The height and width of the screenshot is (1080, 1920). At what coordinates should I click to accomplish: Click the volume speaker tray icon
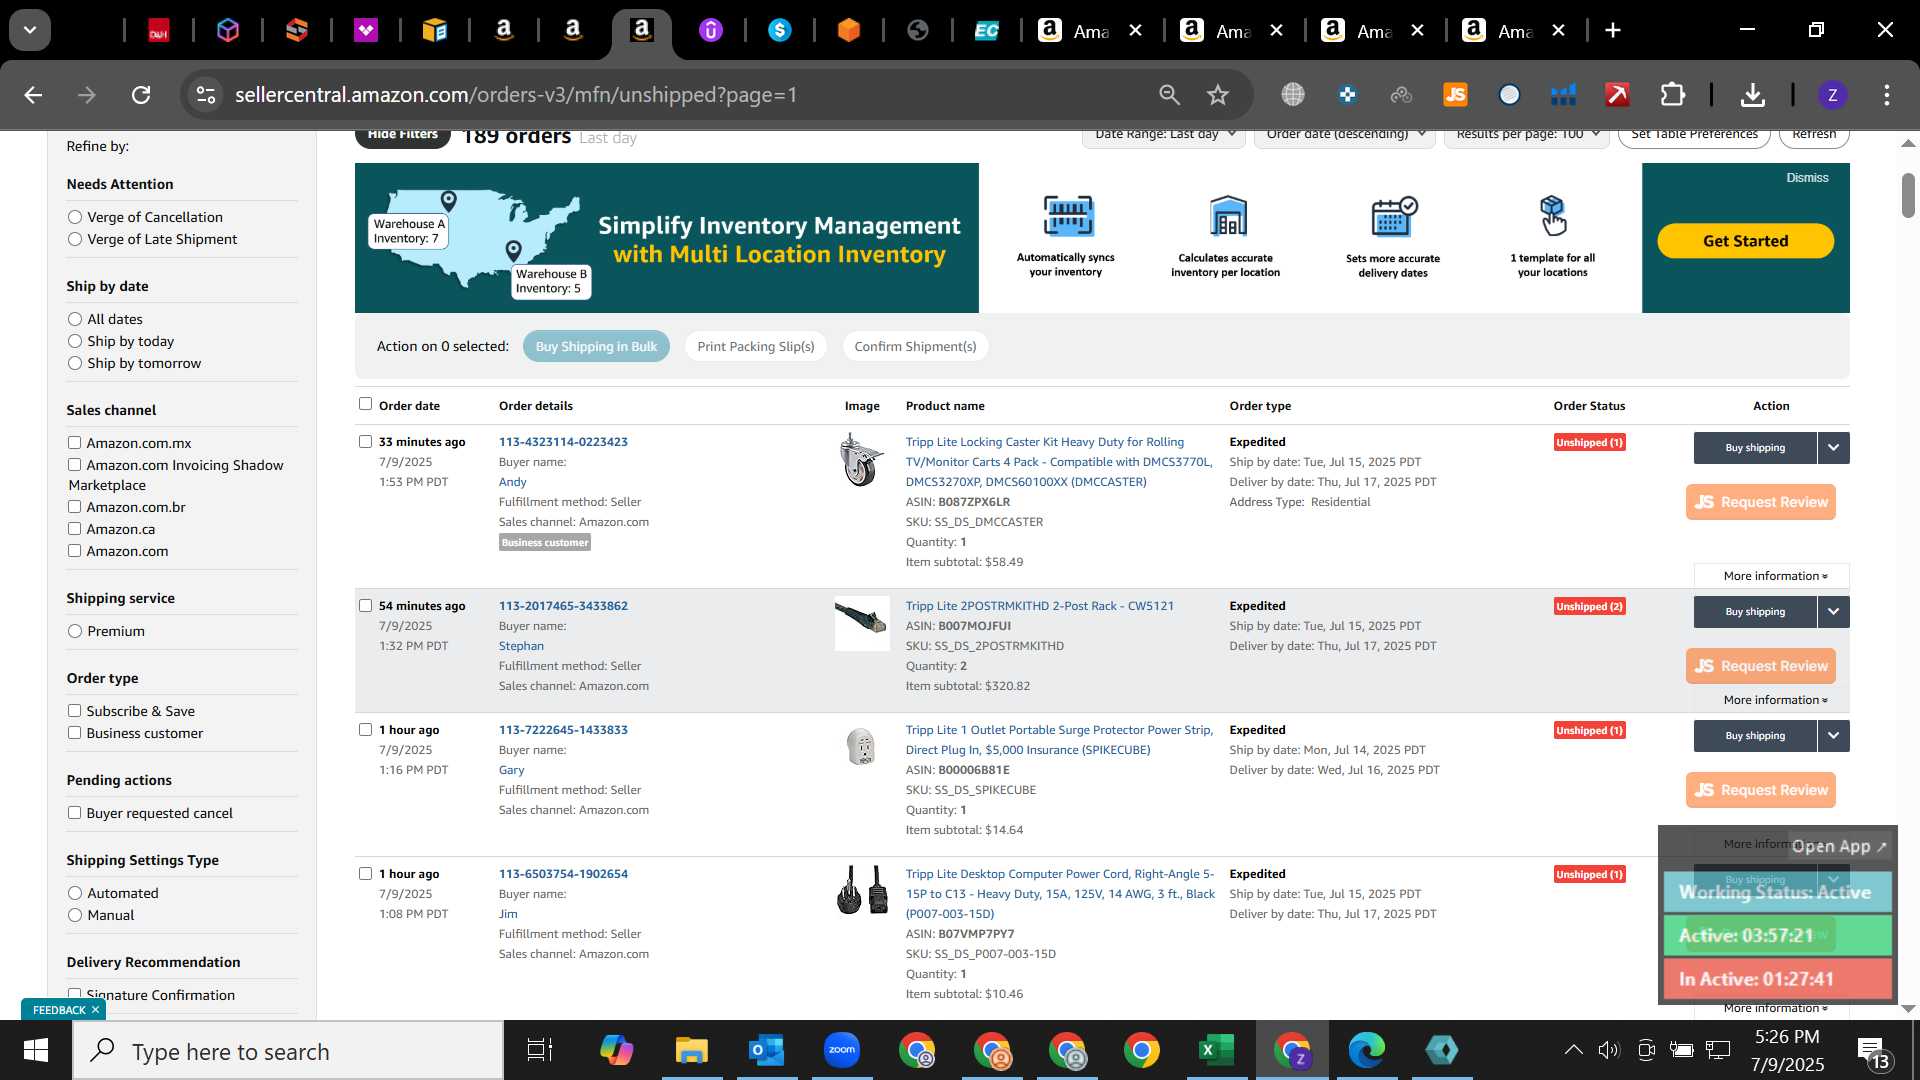[x=1608, y=1050]
